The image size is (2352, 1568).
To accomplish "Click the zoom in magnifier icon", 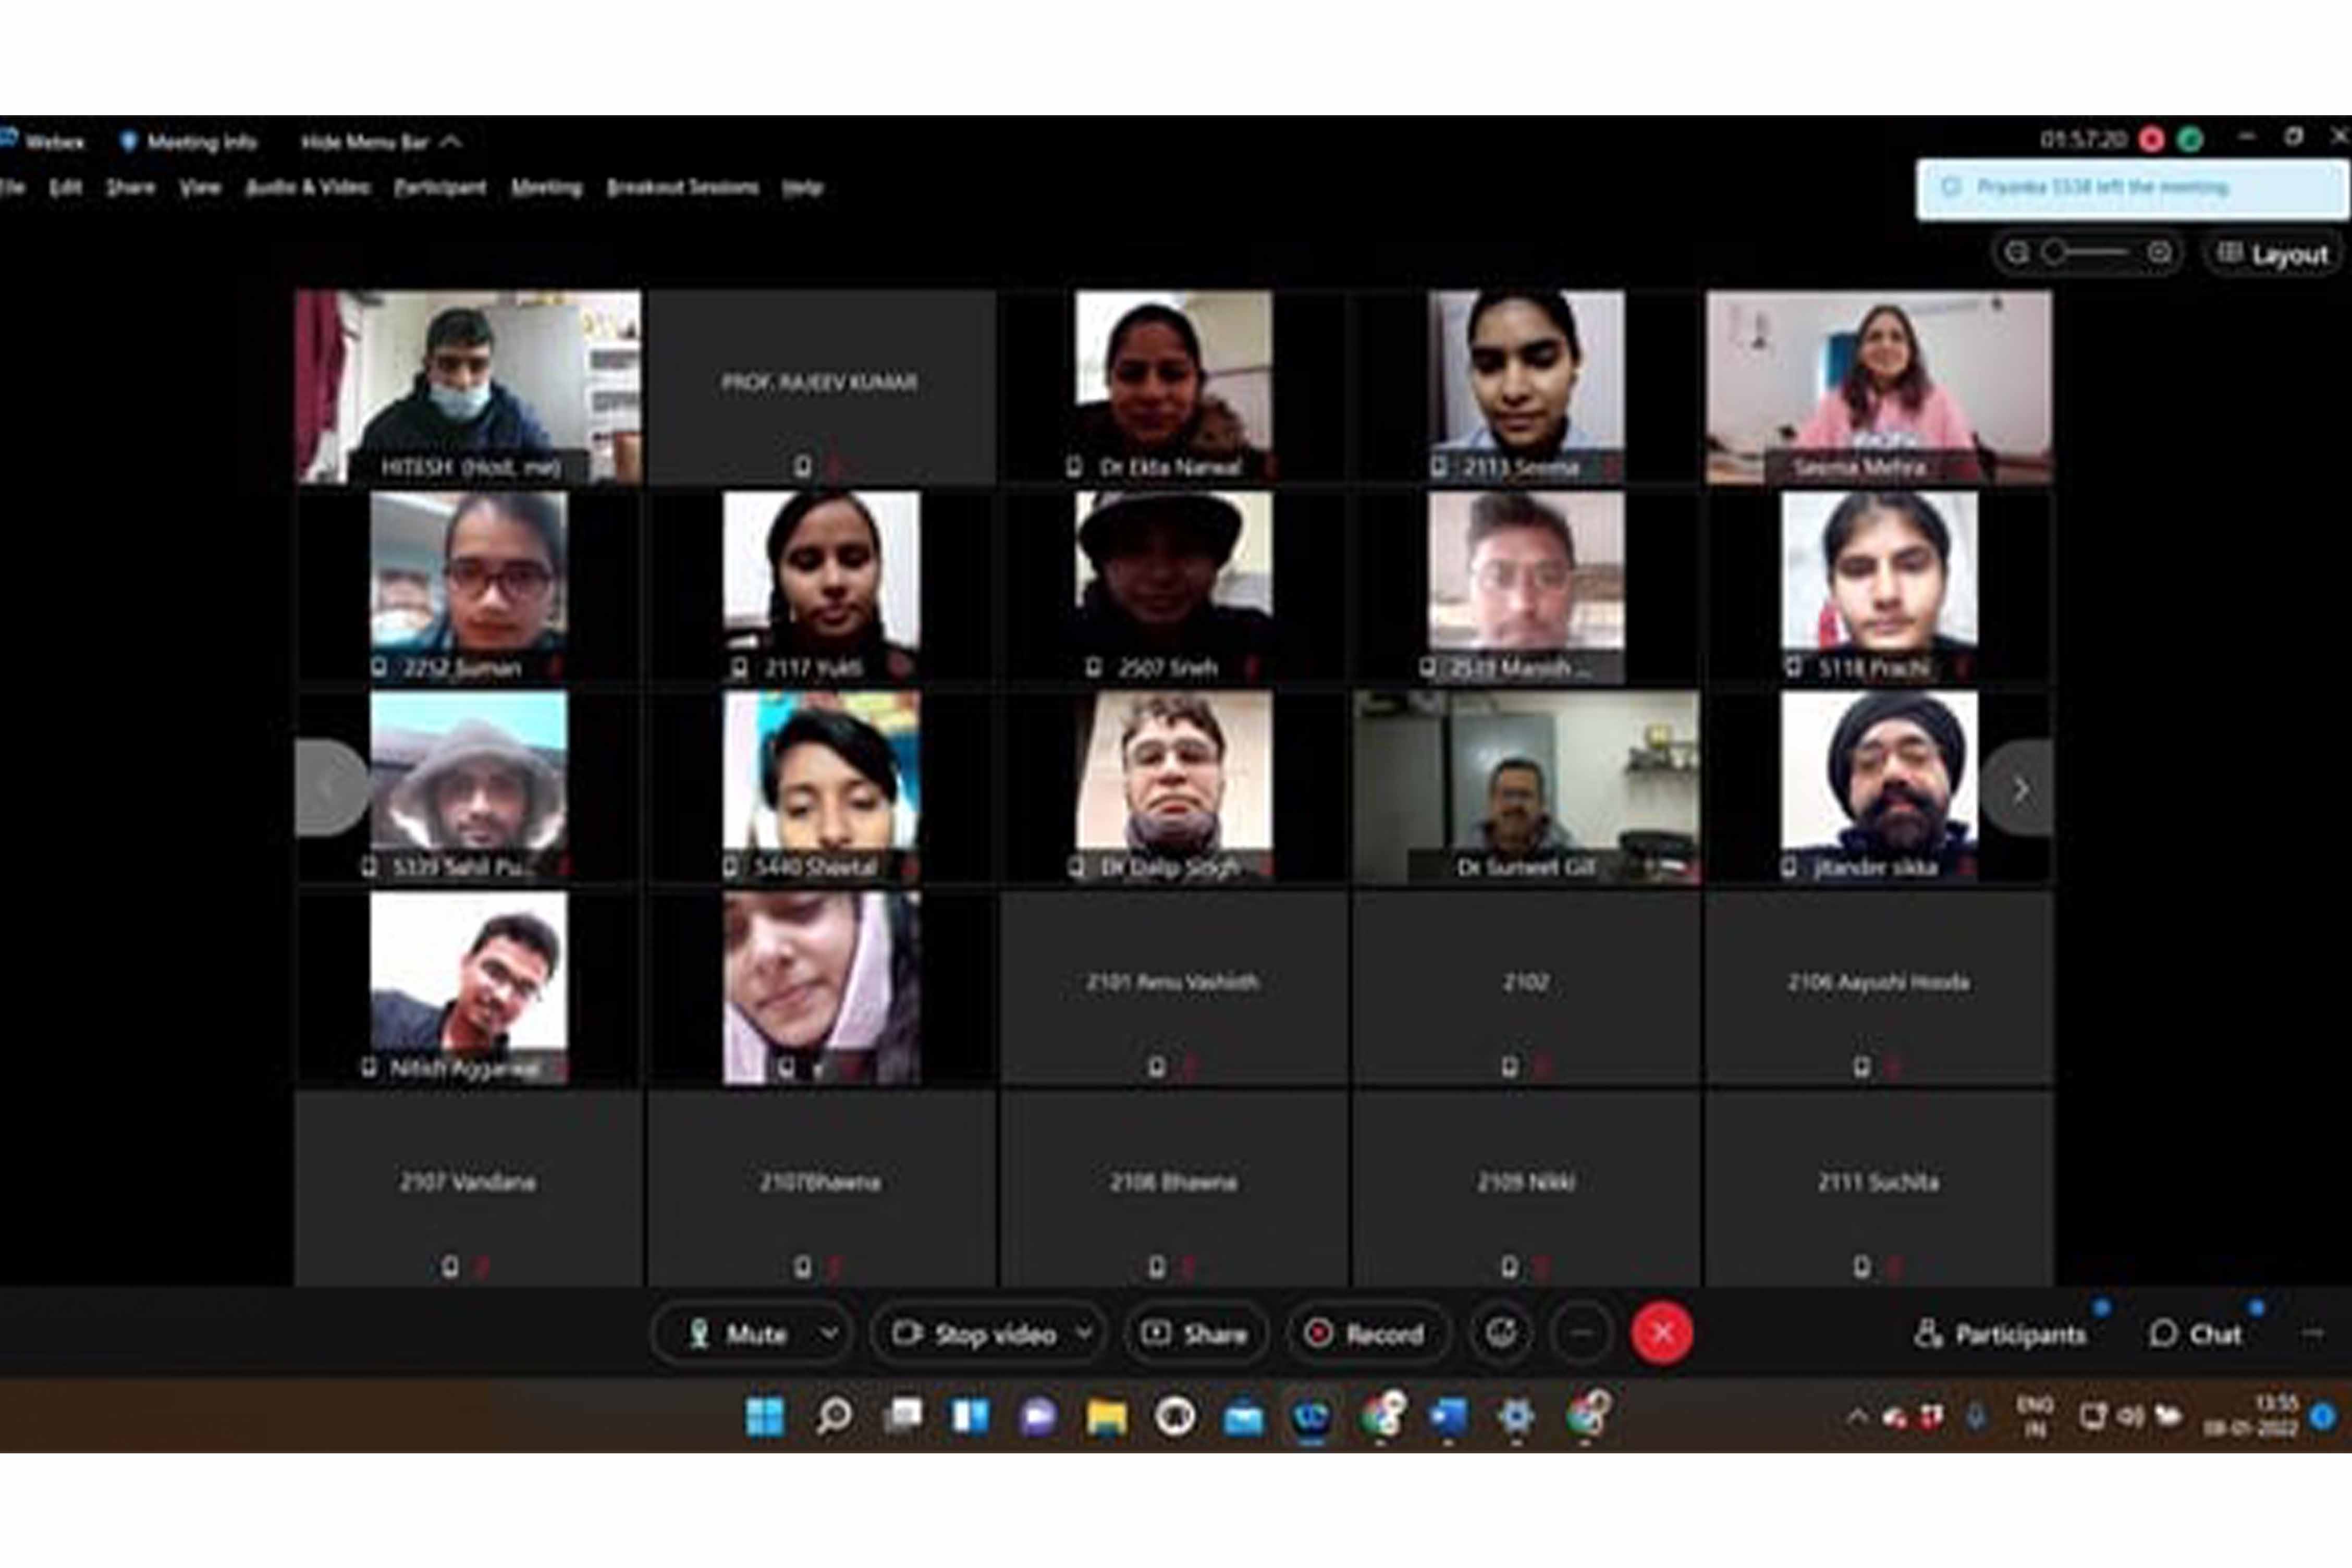I will (x=2159, y=253).
